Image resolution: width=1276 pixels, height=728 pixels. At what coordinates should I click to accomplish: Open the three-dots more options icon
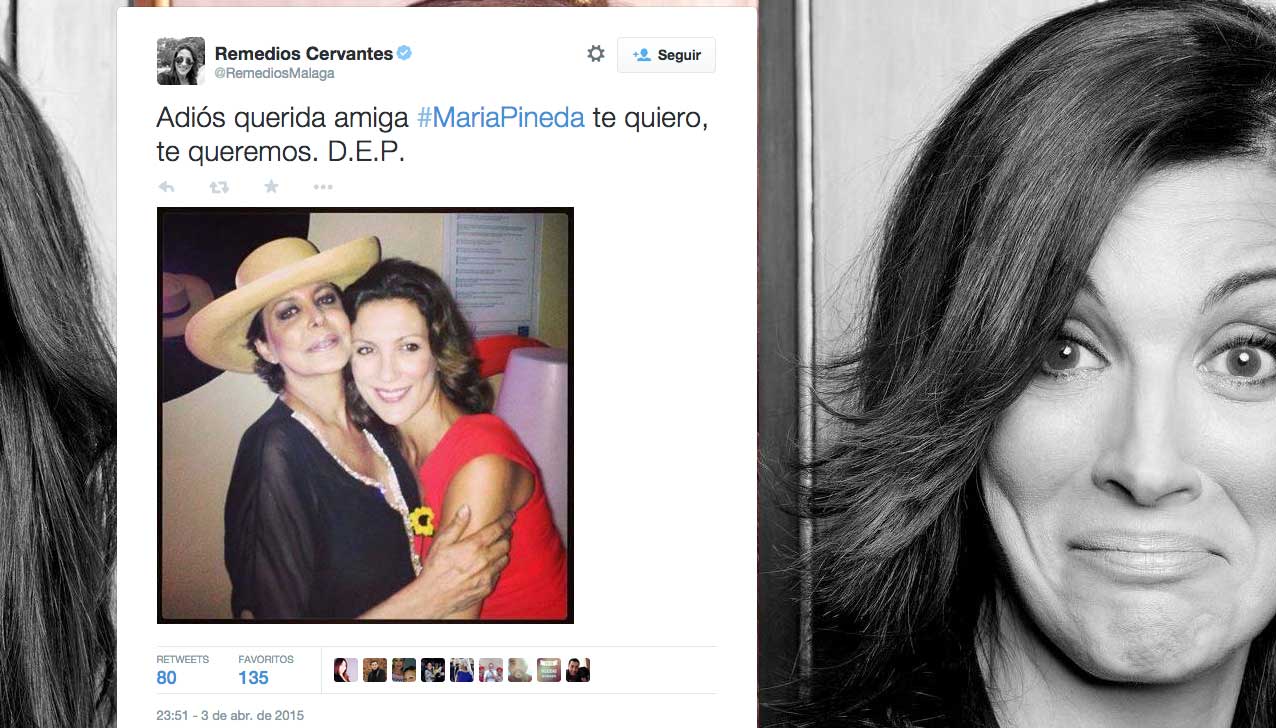tap(323, 187)
